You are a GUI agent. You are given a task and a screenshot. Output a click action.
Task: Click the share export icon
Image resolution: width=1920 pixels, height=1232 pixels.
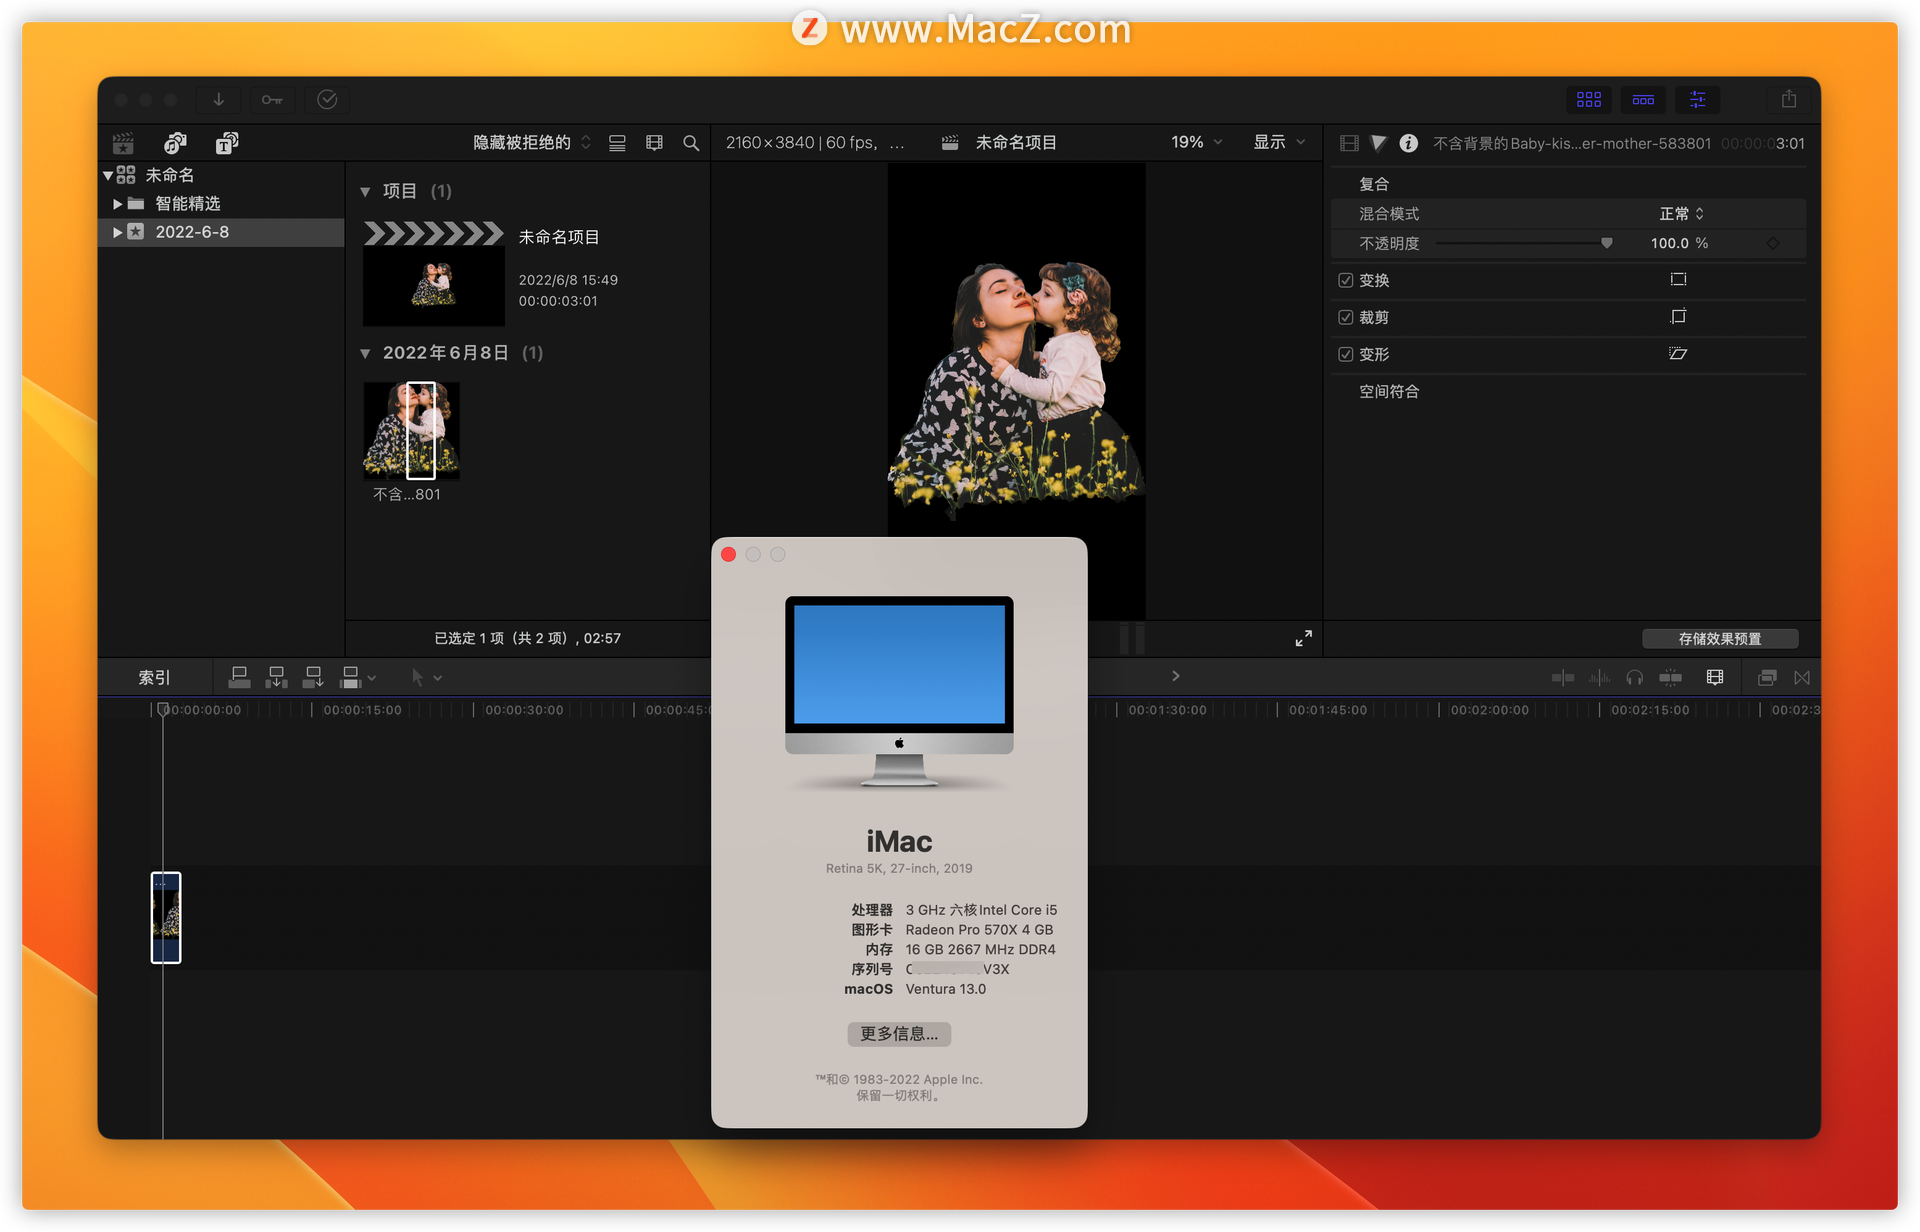tap(1789, 99)
